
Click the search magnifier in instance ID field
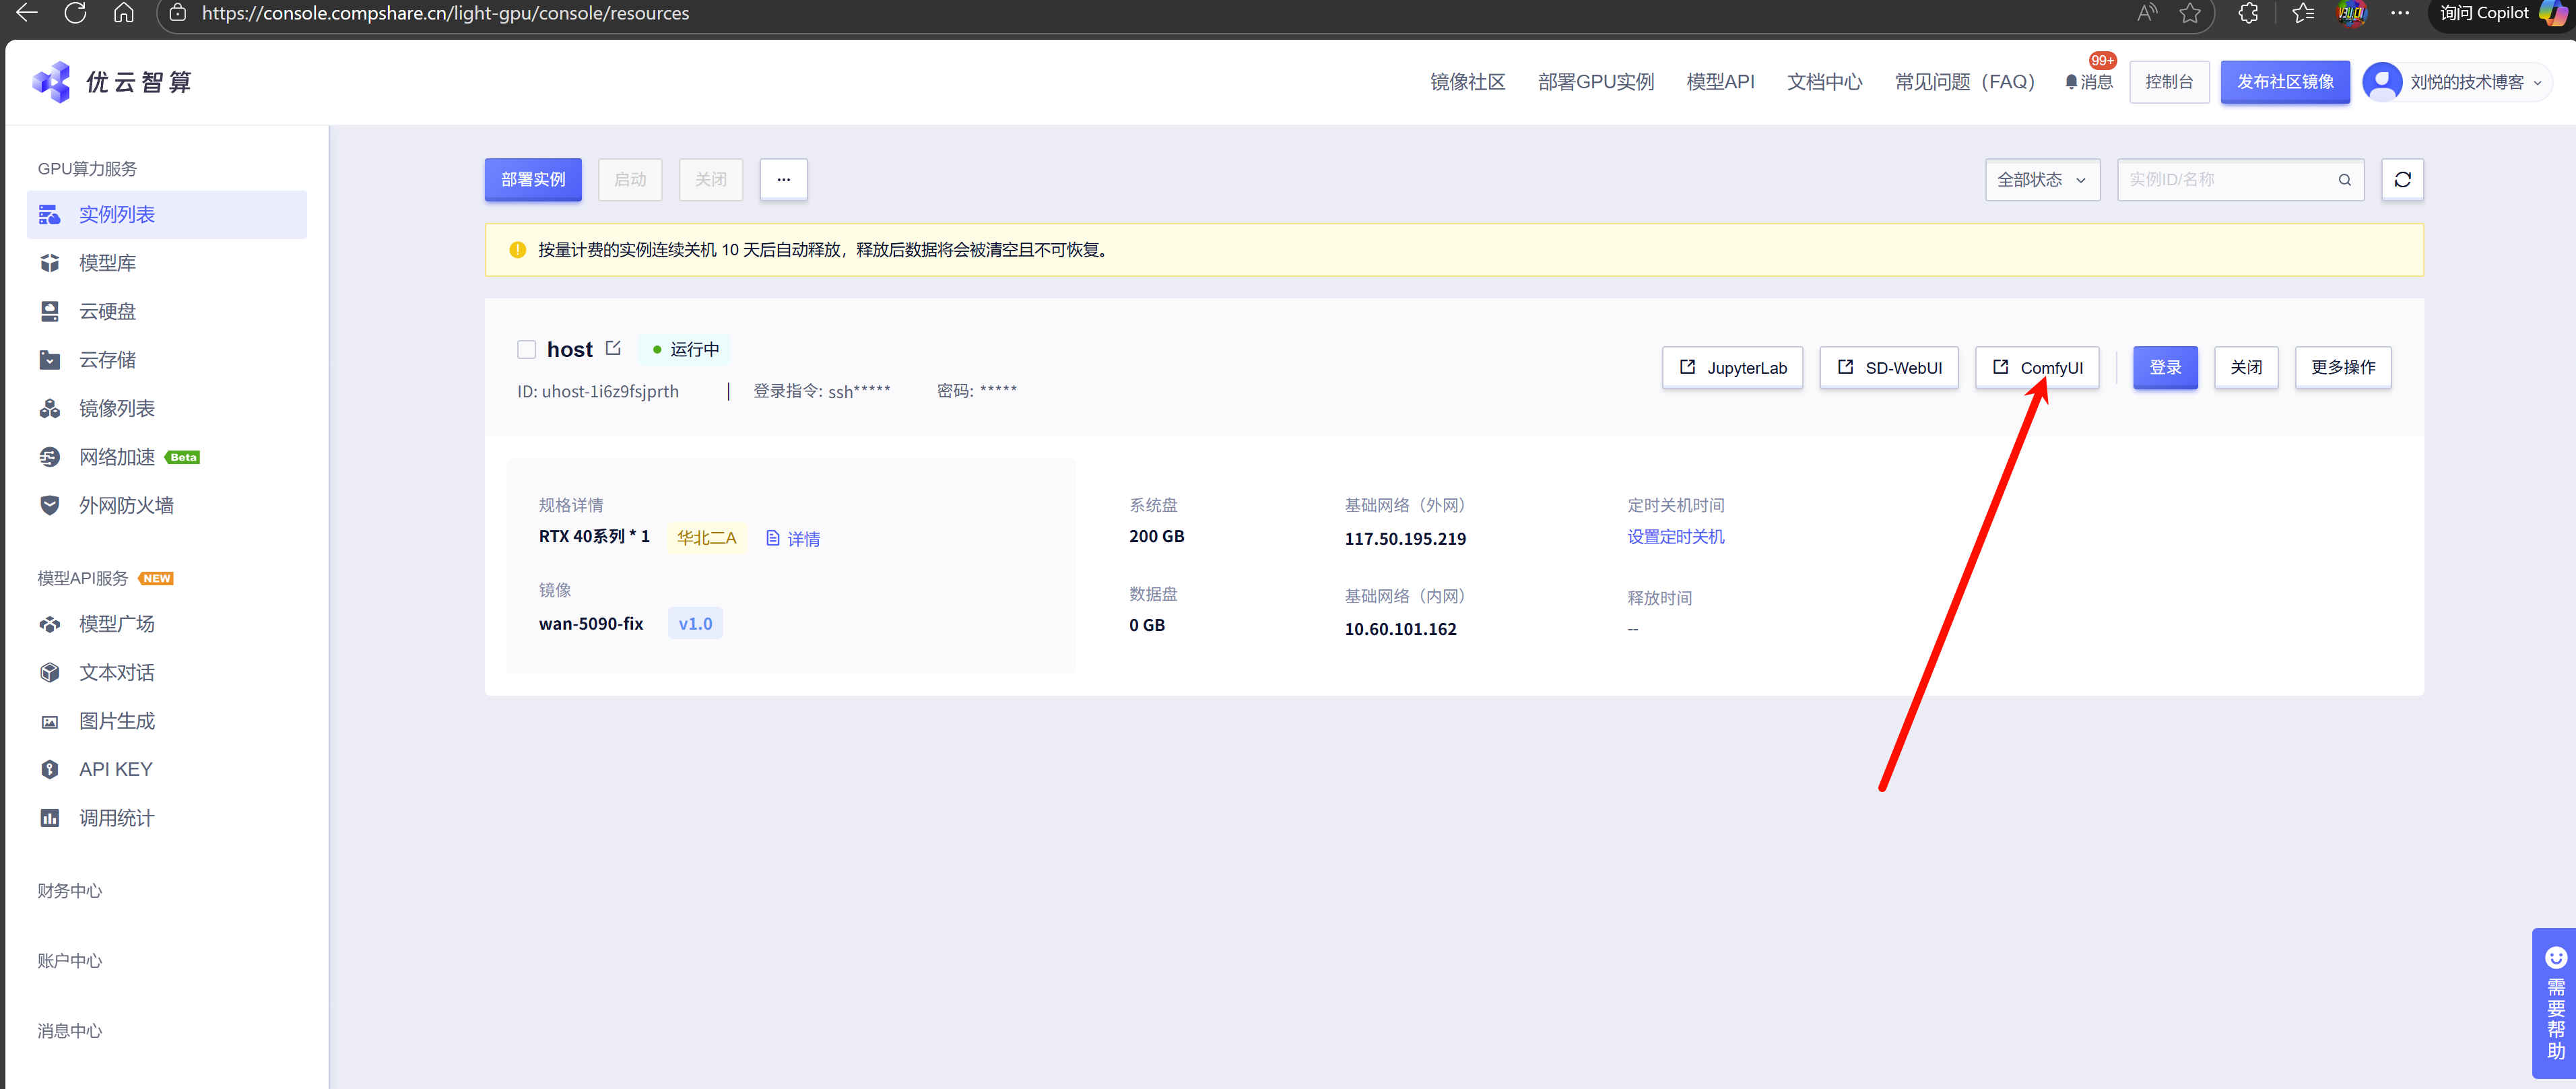click(x=2344, y=180)
